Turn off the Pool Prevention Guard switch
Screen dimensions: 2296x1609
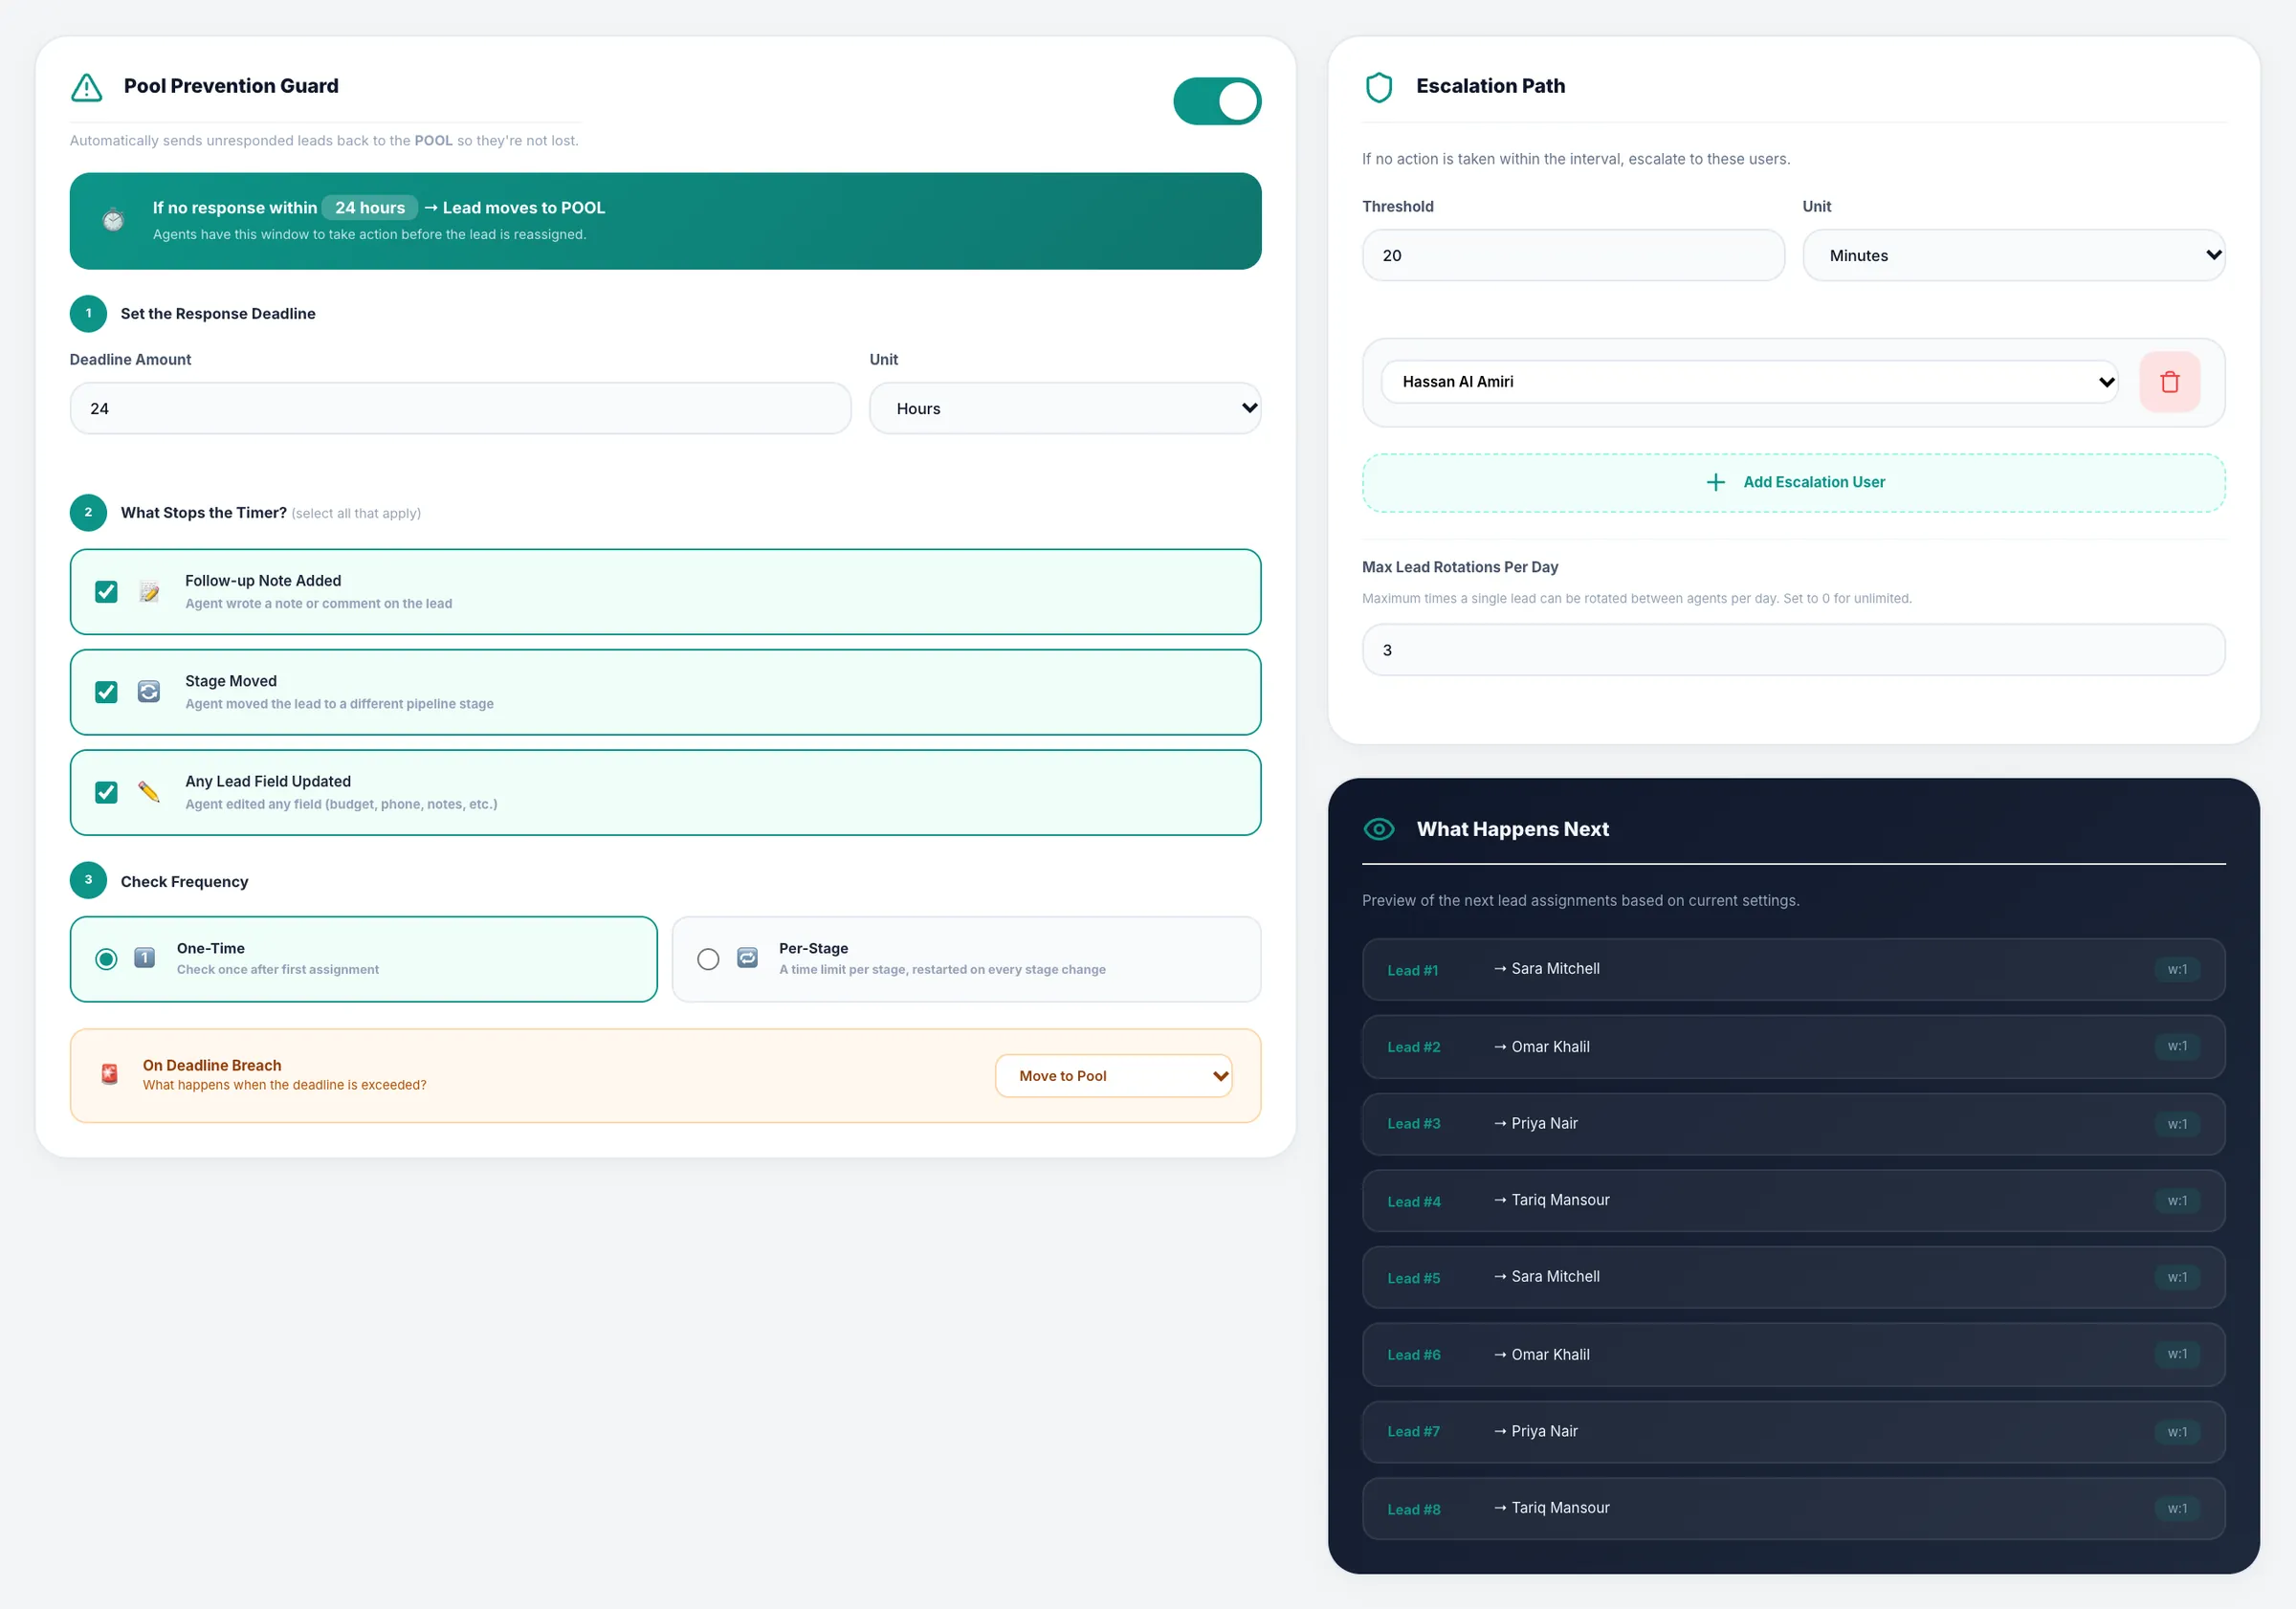(x=1217, y=101)
